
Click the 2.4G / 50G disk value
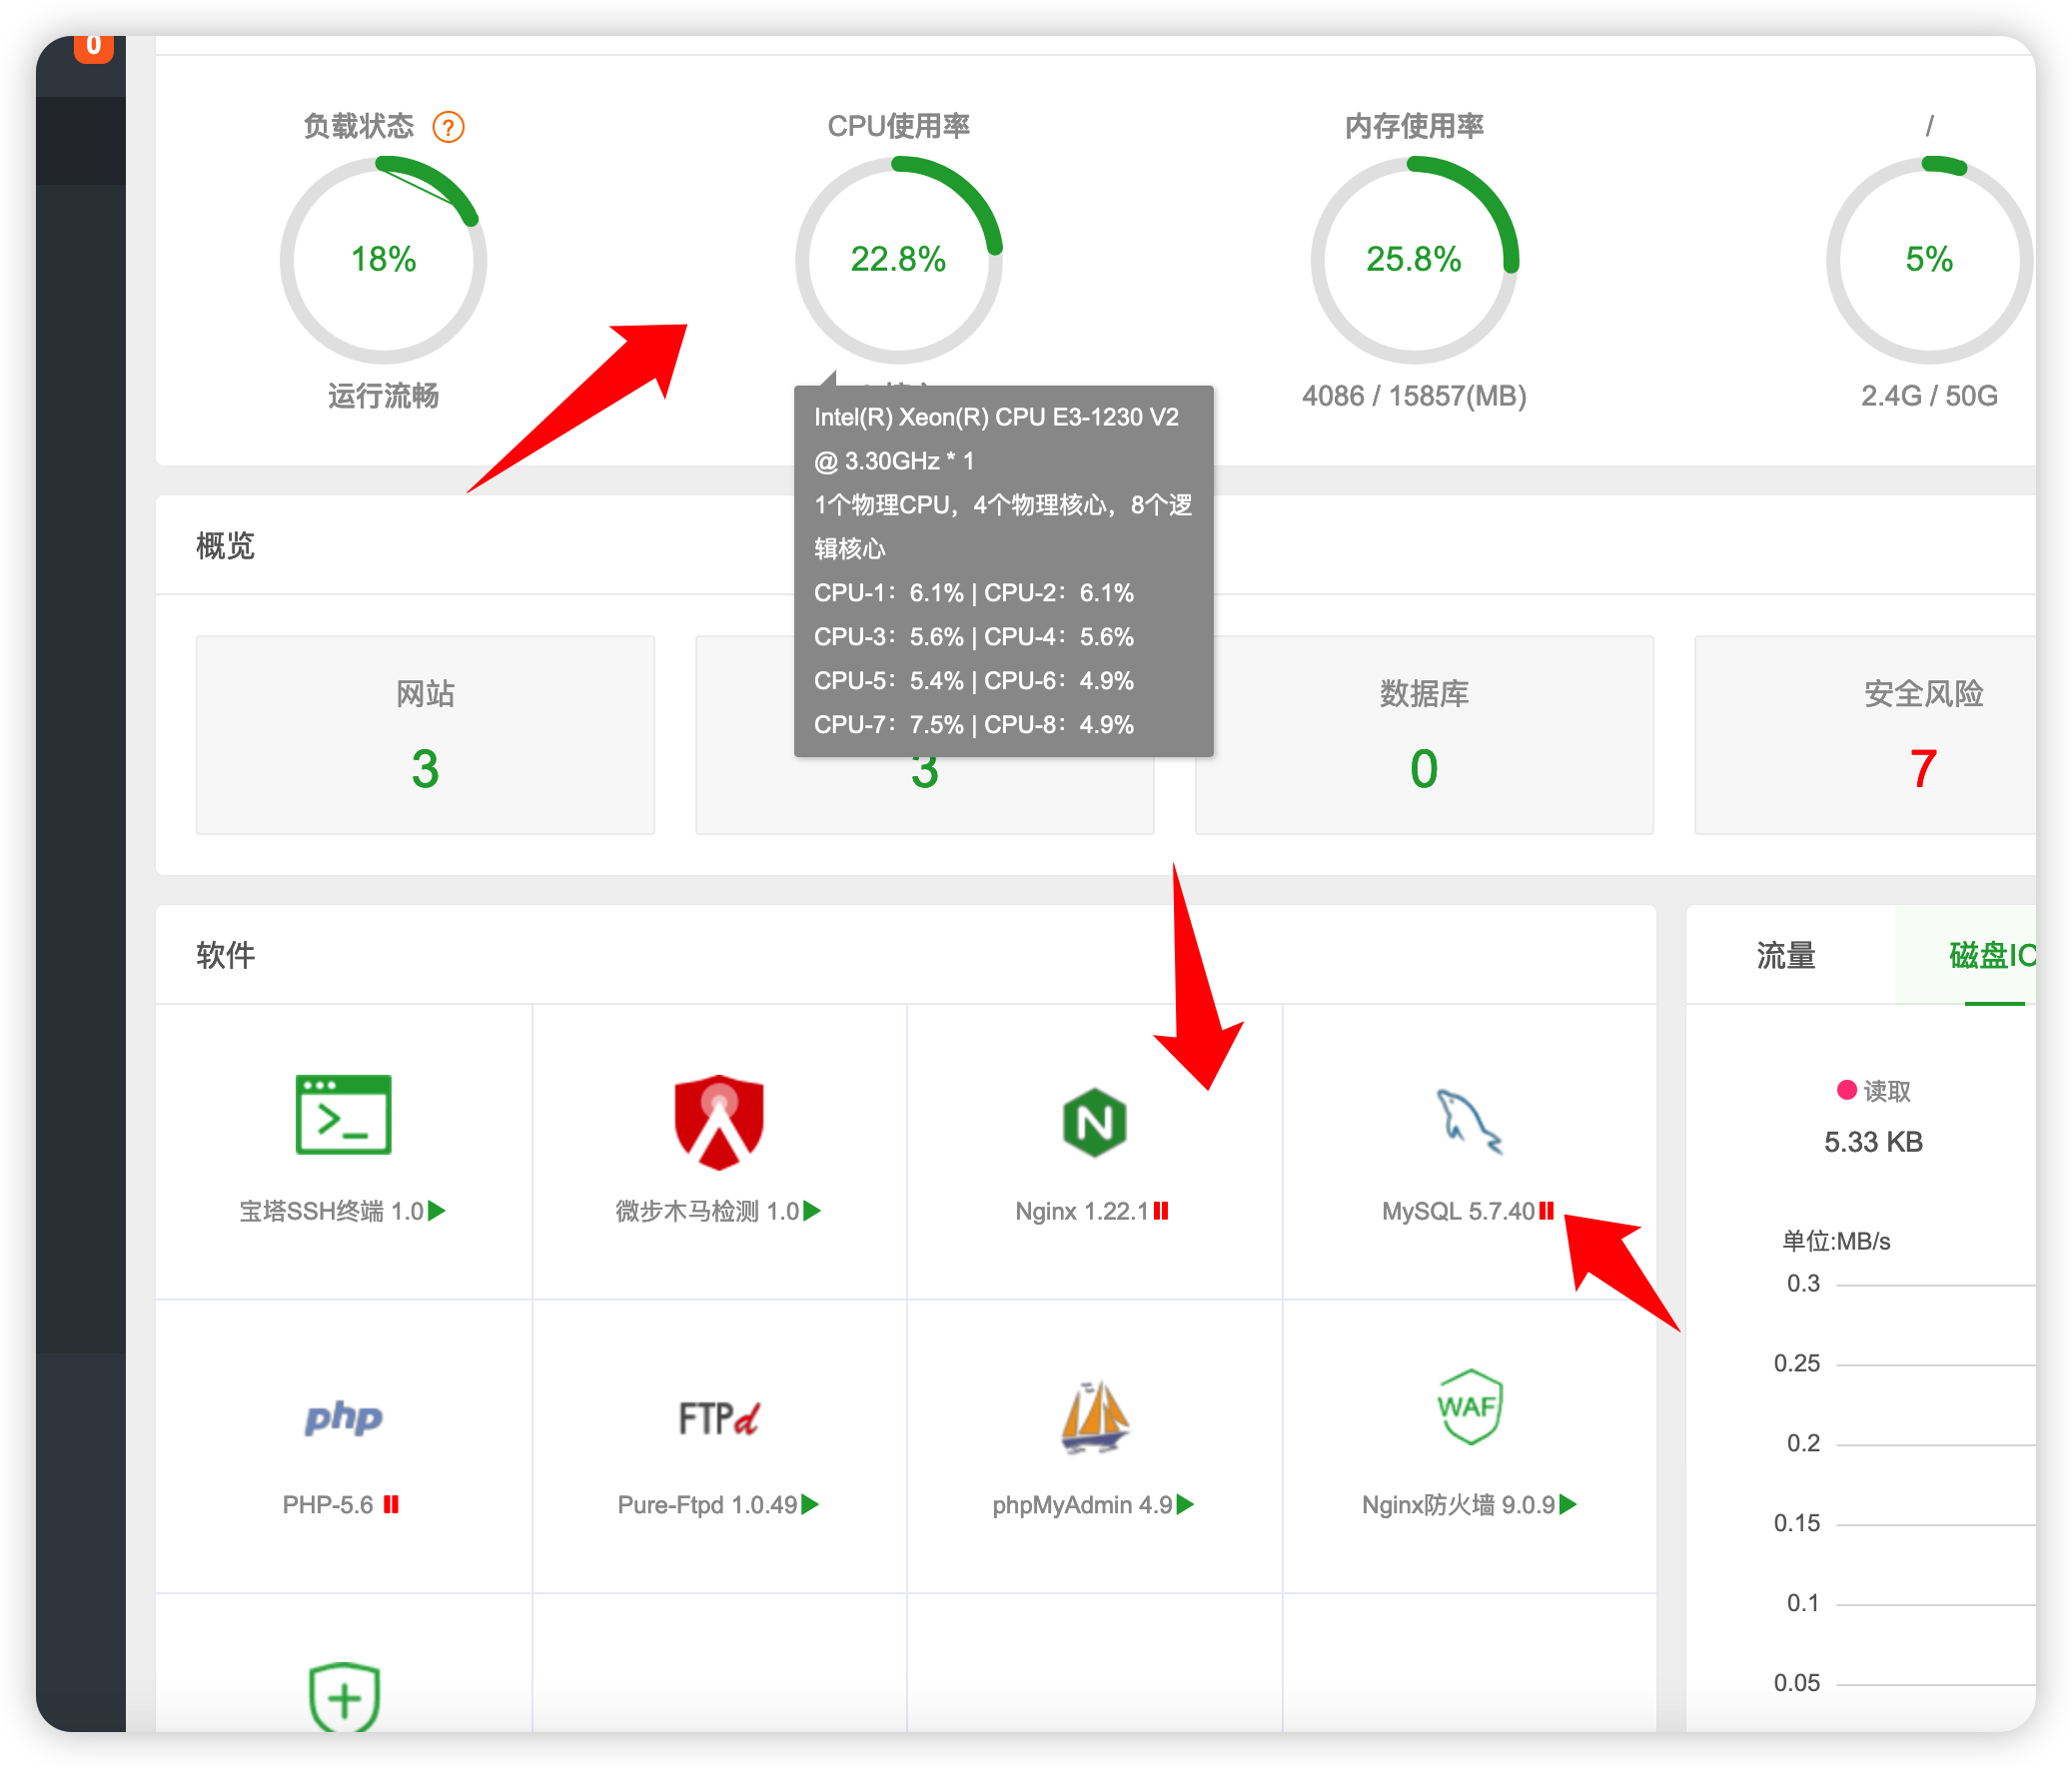coord(1929,396)
